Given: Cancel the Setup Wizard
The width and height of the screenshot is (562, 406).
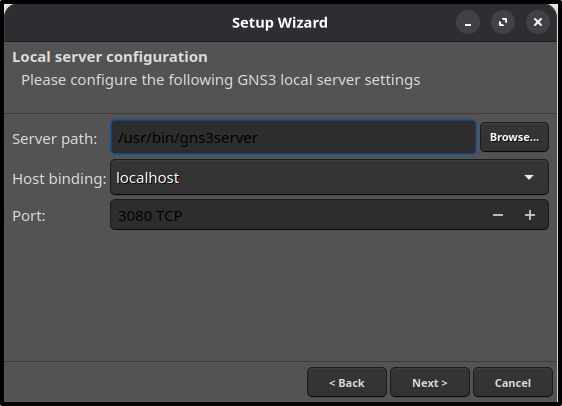Looking at the screenshot, I should pyautogui.click(x=513, y=382).
